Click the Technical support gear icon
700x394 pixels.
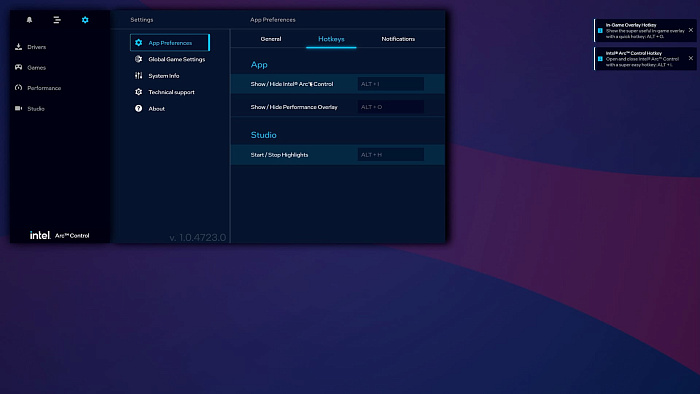tap(139, 92)
